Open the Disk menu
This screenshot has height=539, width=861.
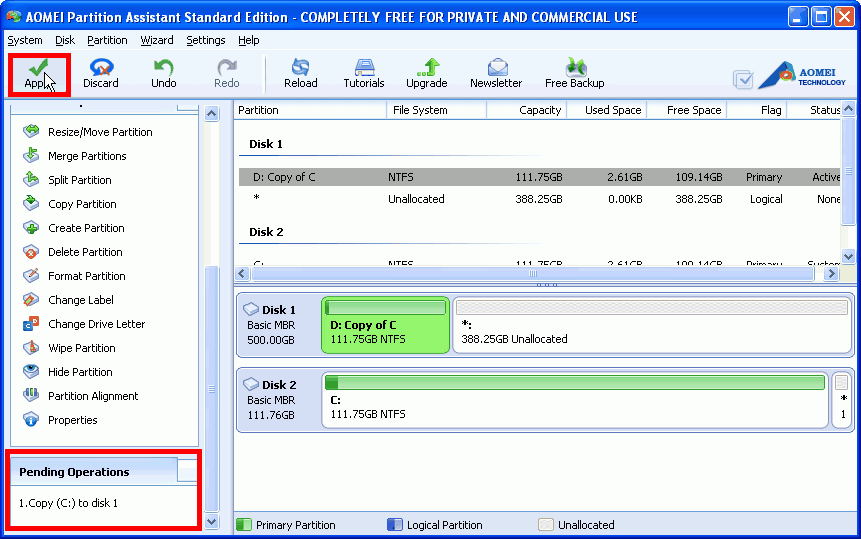click(65, 40)
